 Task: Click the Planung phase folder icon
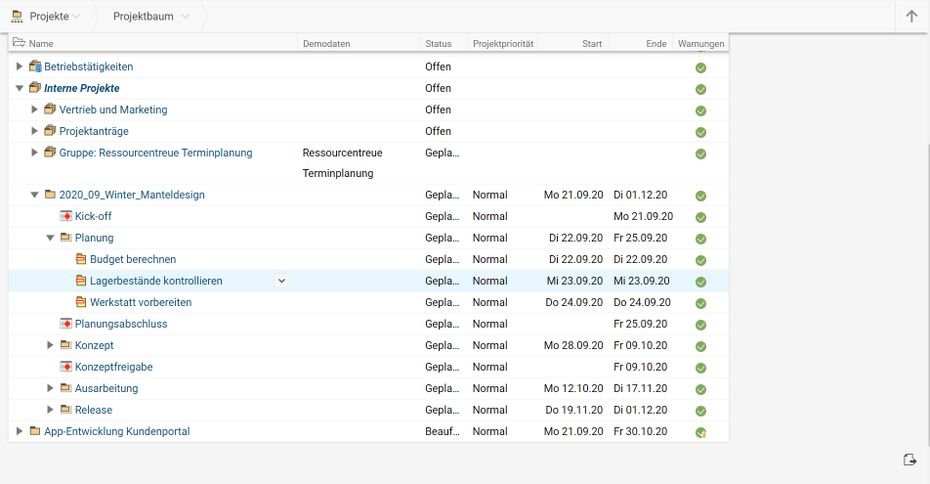point(66,237)
